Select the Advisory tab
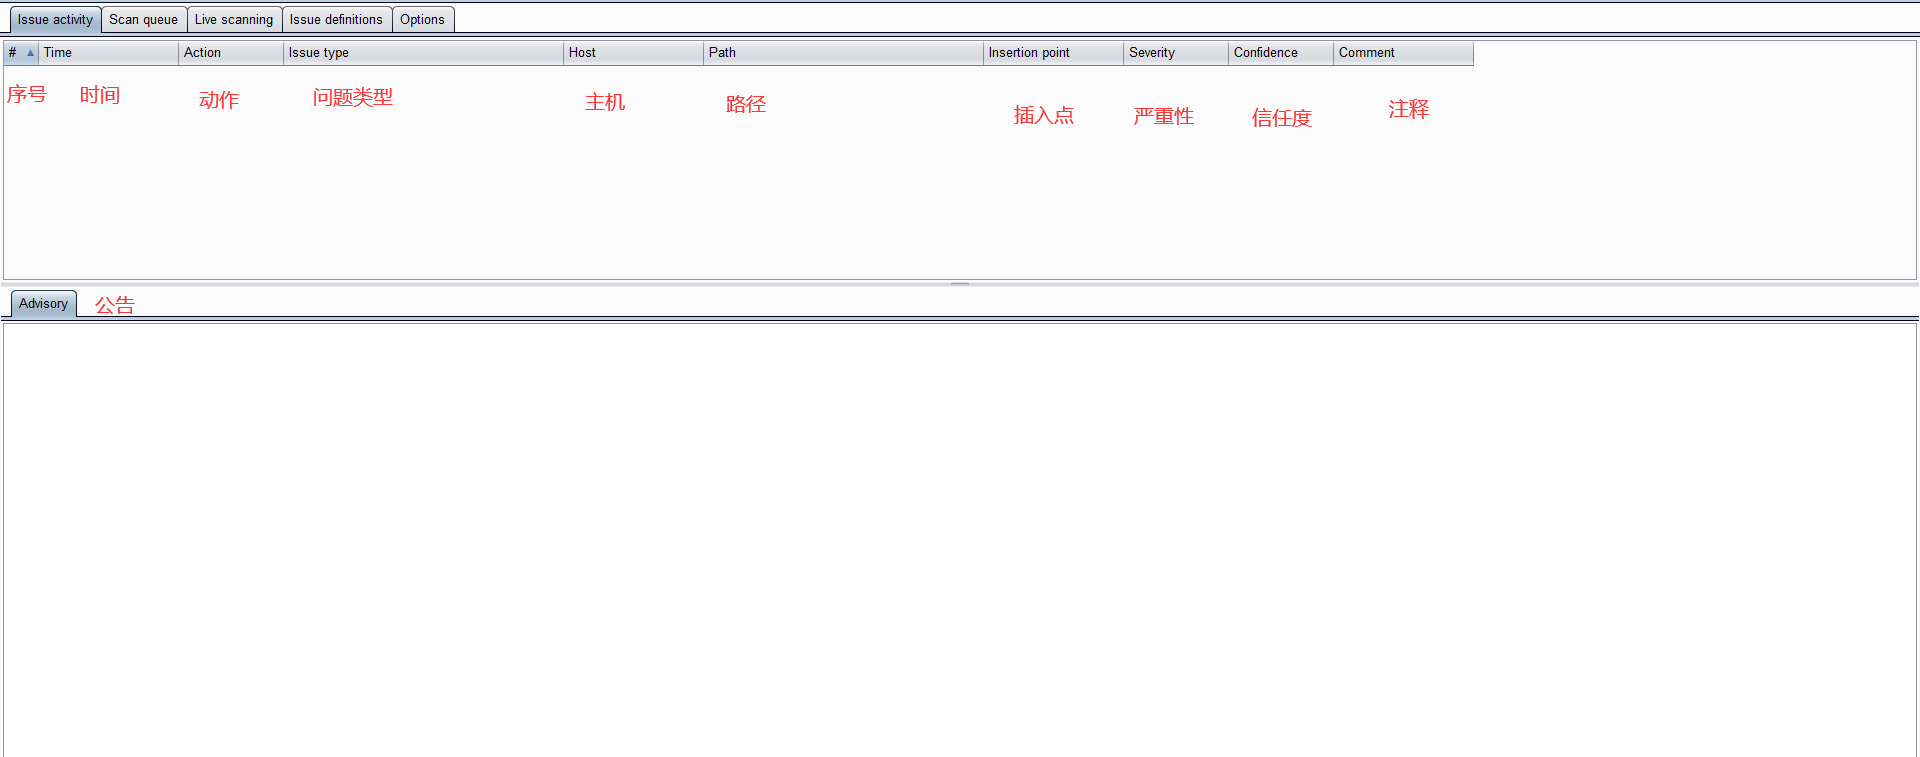1920x757 pixels. (44, 304)
